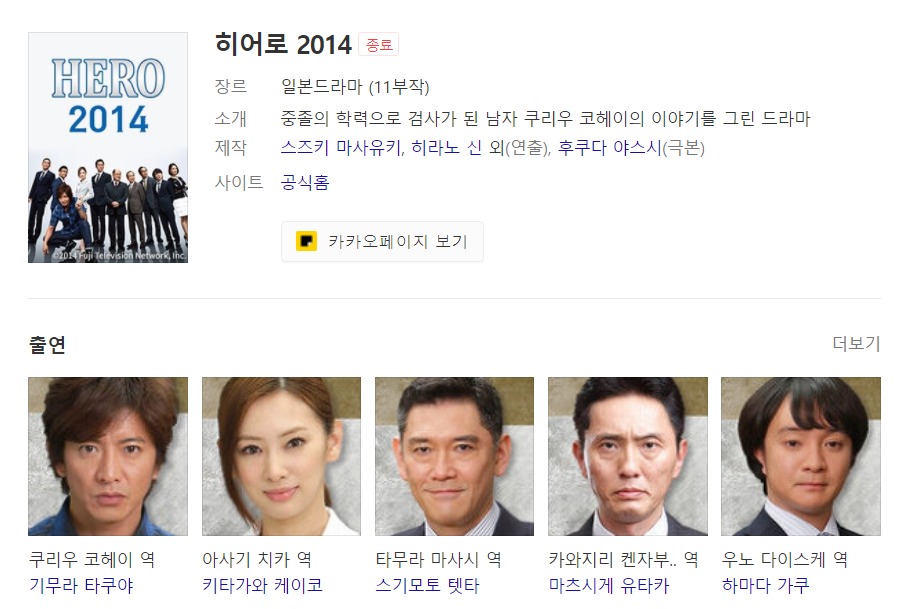Viewport: 899px width, 609px height.
Task: Open 마츠시게 유타카 cast photo
Action: pos(628,456)
